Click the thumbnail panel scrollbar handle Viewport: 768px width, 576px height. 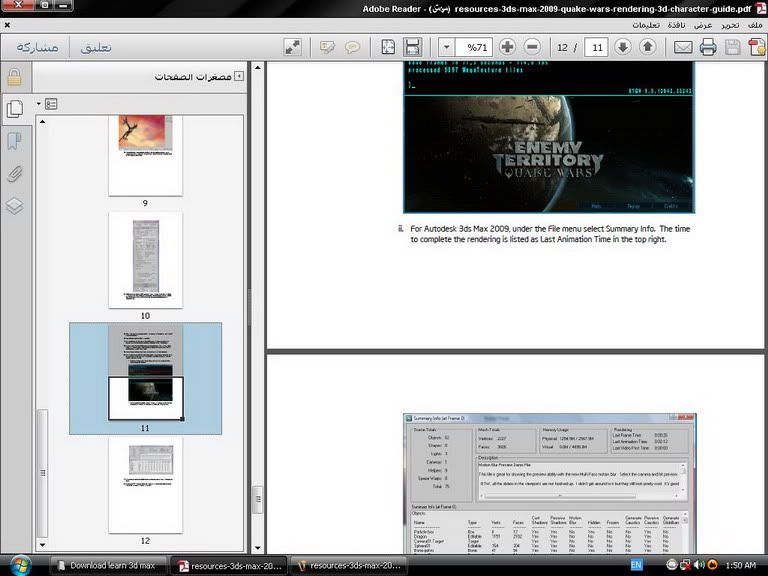[x=43, y=473]
